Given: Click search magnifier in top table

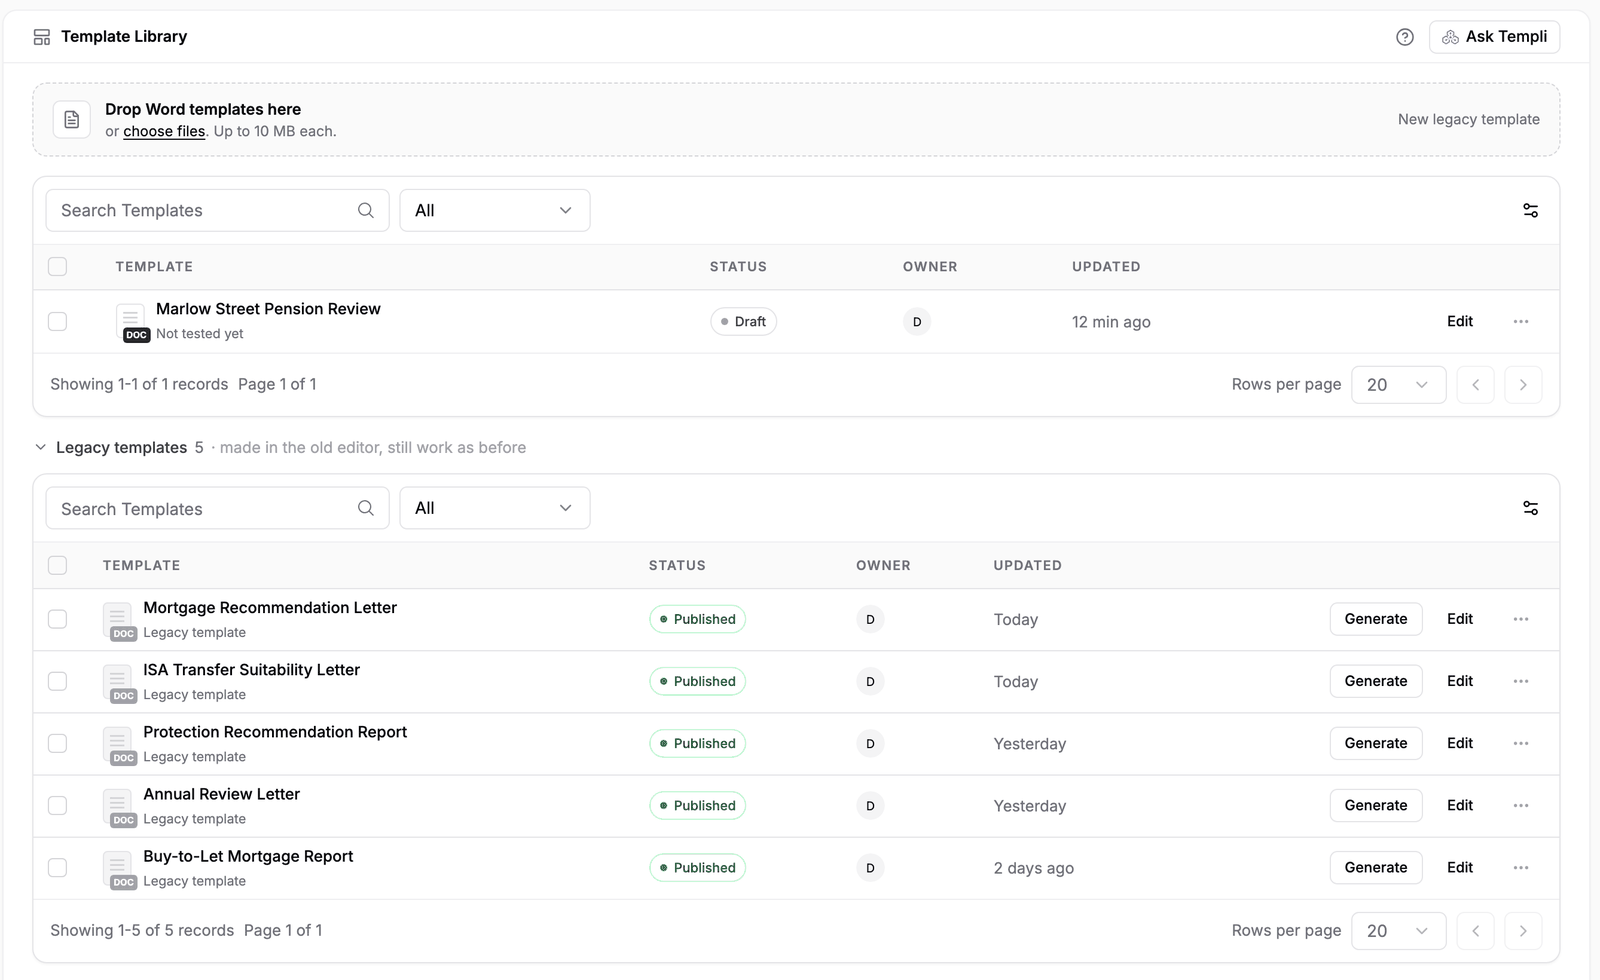Looking at the screenshot, I should pyautogui.click(x=366, y=210).
